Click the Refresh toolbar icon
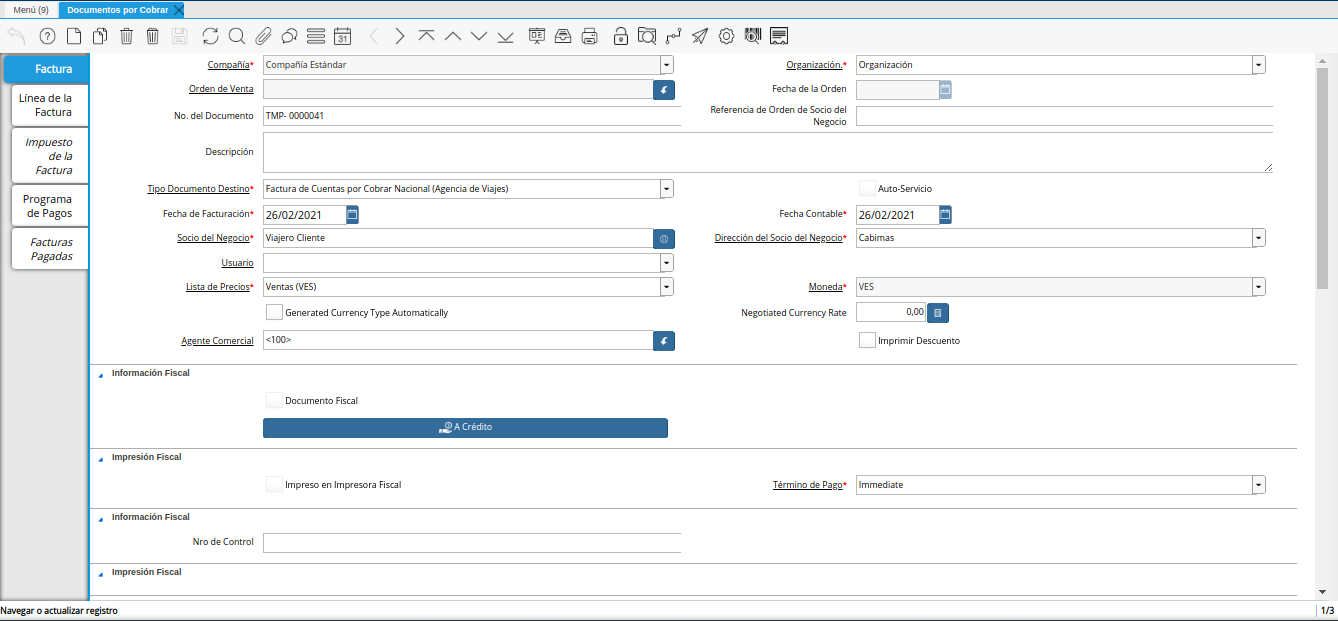 pyautogui.click(x=210, y=36)
